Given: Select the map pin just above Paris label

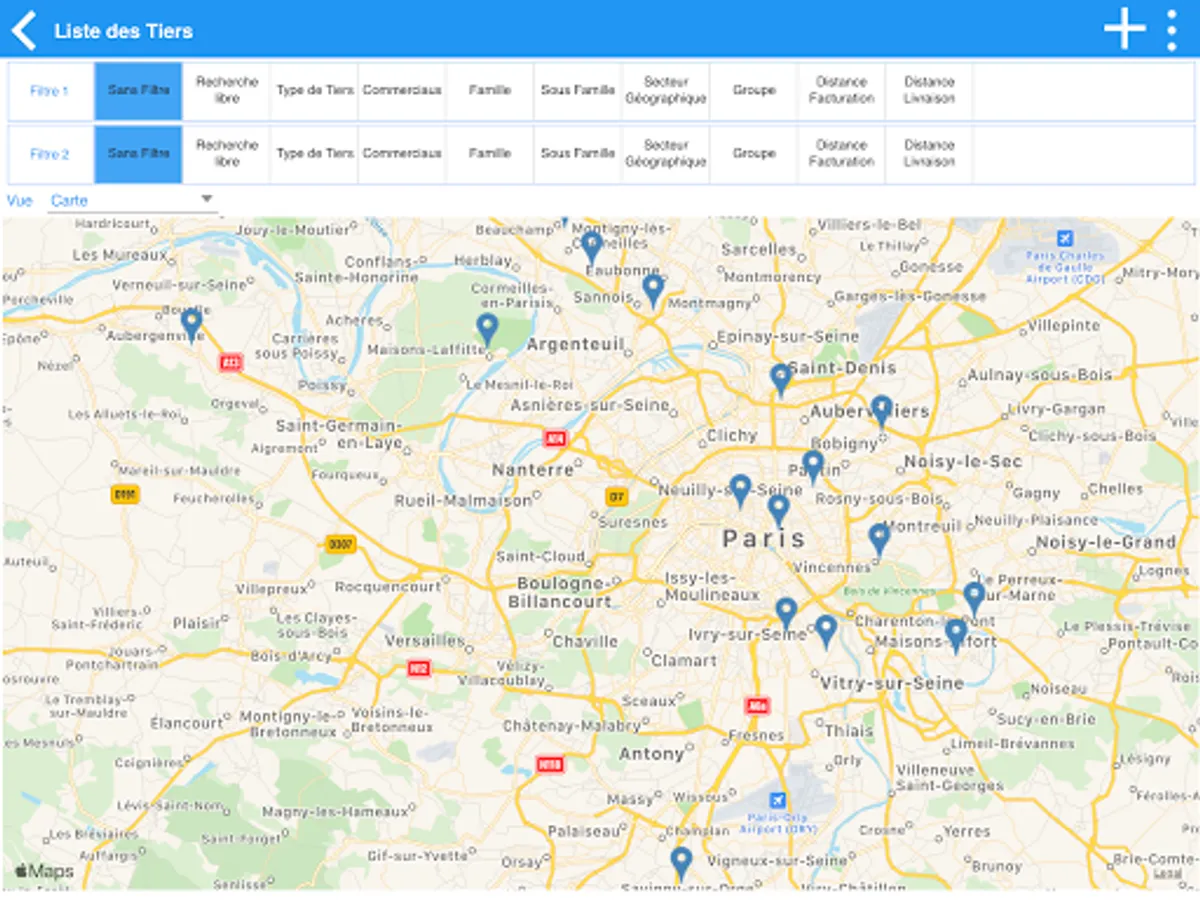Looking at the screenshot, I should tap(778, 512).
